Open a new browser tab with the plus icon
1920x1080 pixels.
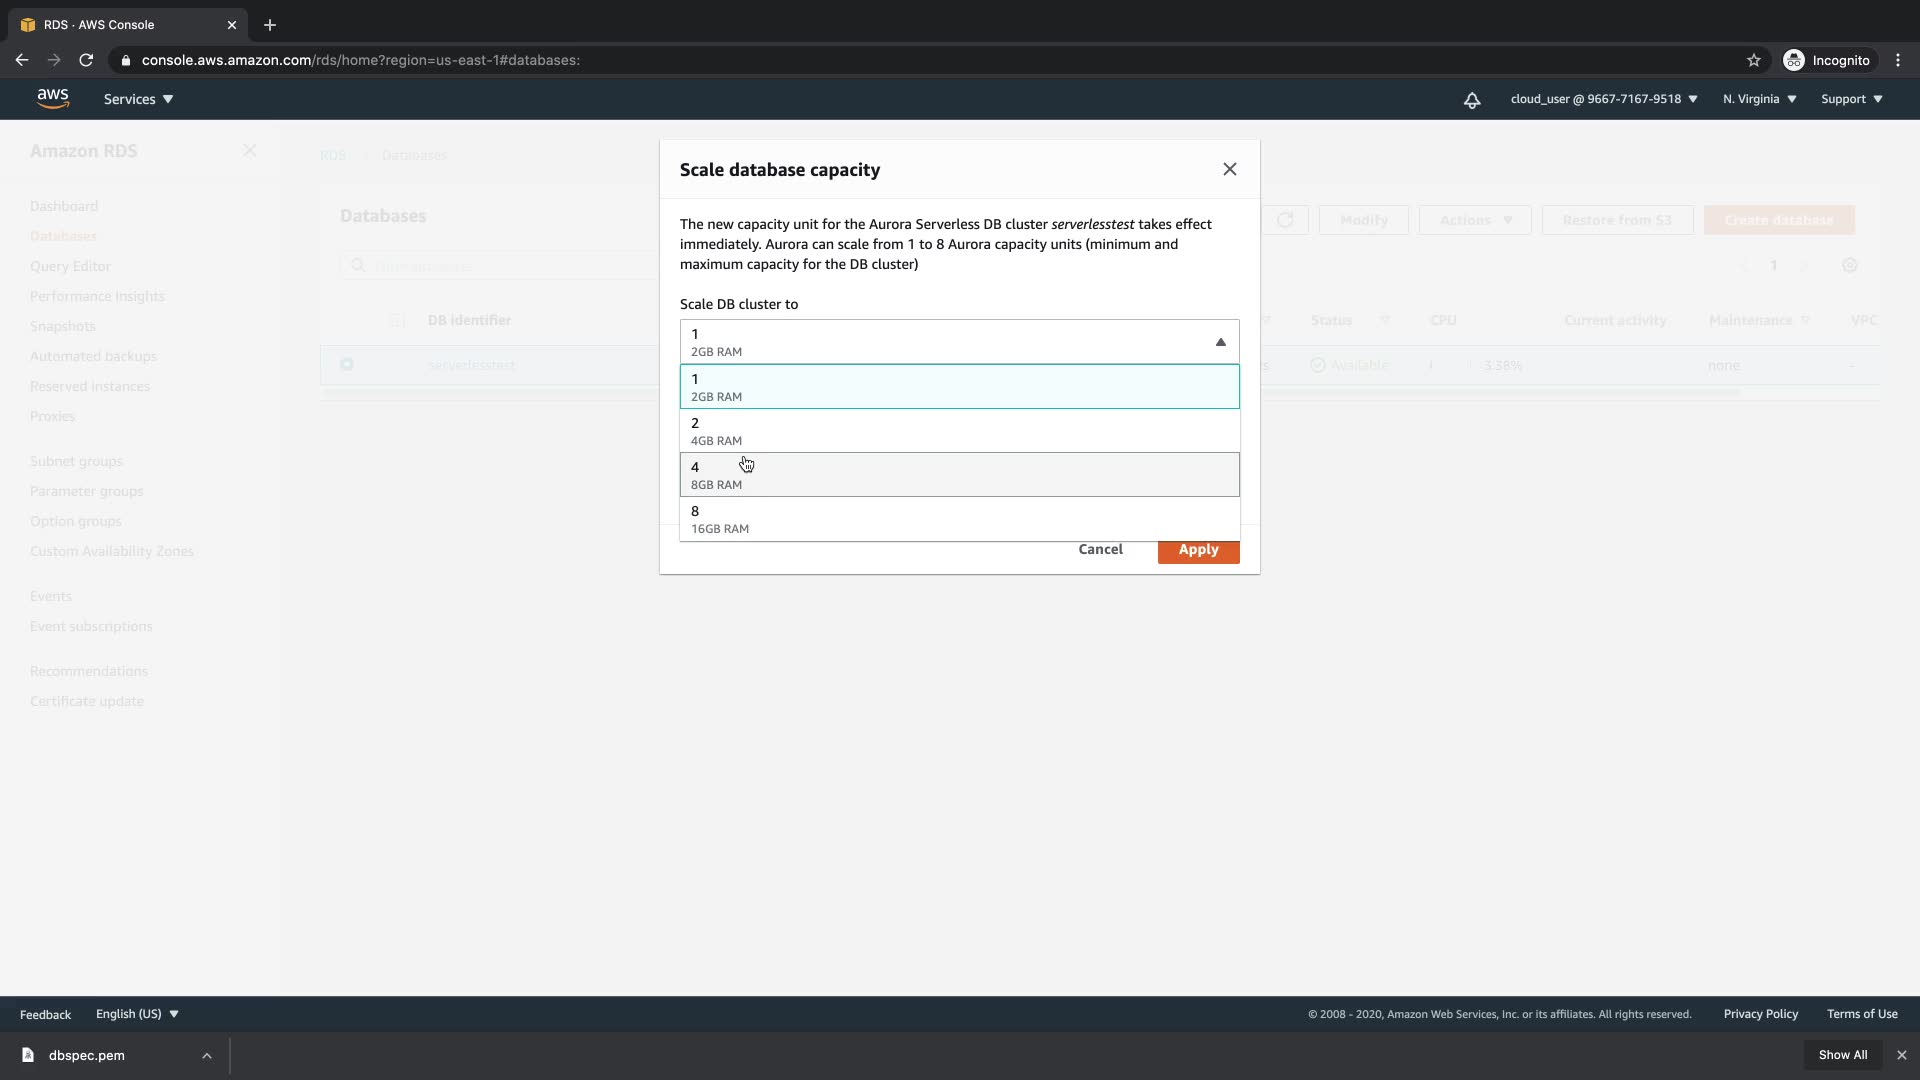click(269, 25)
